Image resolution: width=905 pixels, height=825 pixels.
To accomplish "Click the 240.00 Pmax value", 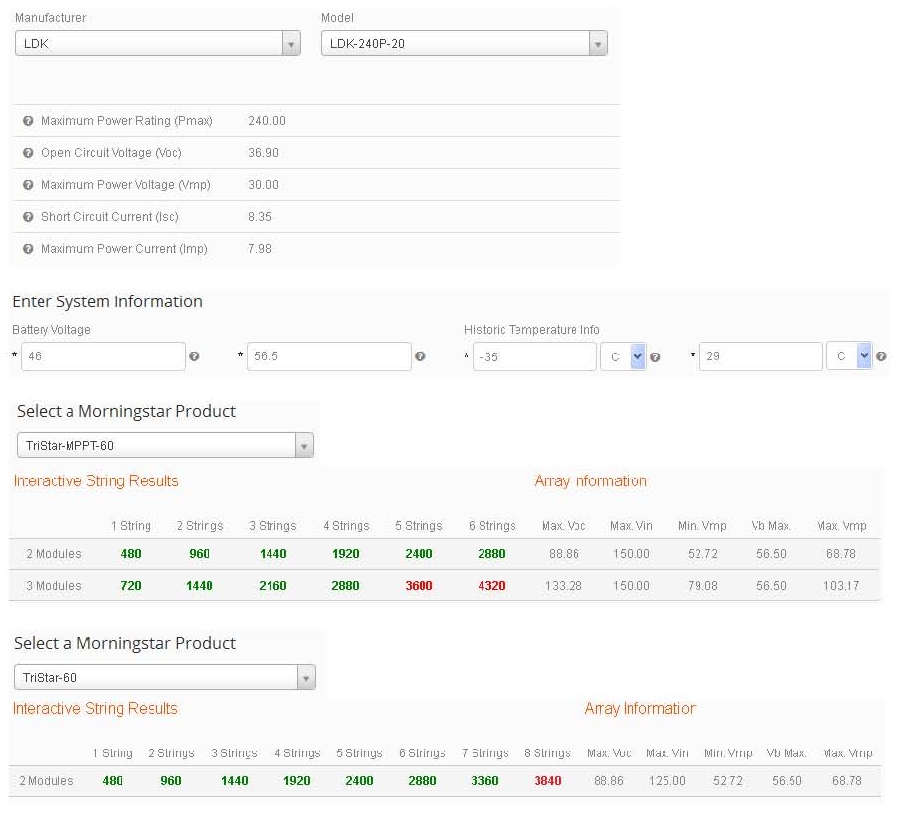I will pyautogui.click(x=267, y=121).
